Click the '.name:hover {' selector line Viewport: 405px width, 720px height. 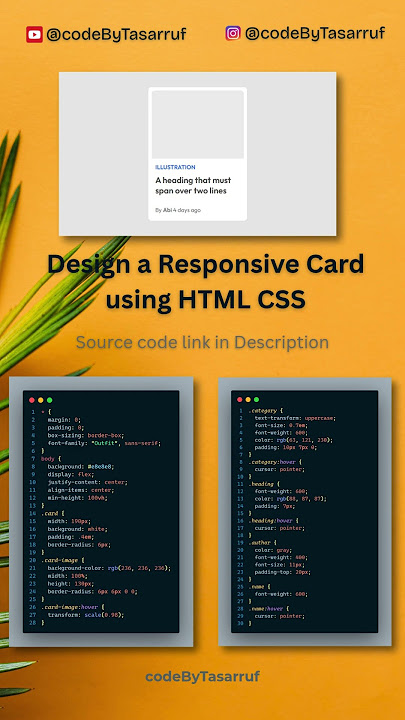pyautogui.click(x=270, y=609)
